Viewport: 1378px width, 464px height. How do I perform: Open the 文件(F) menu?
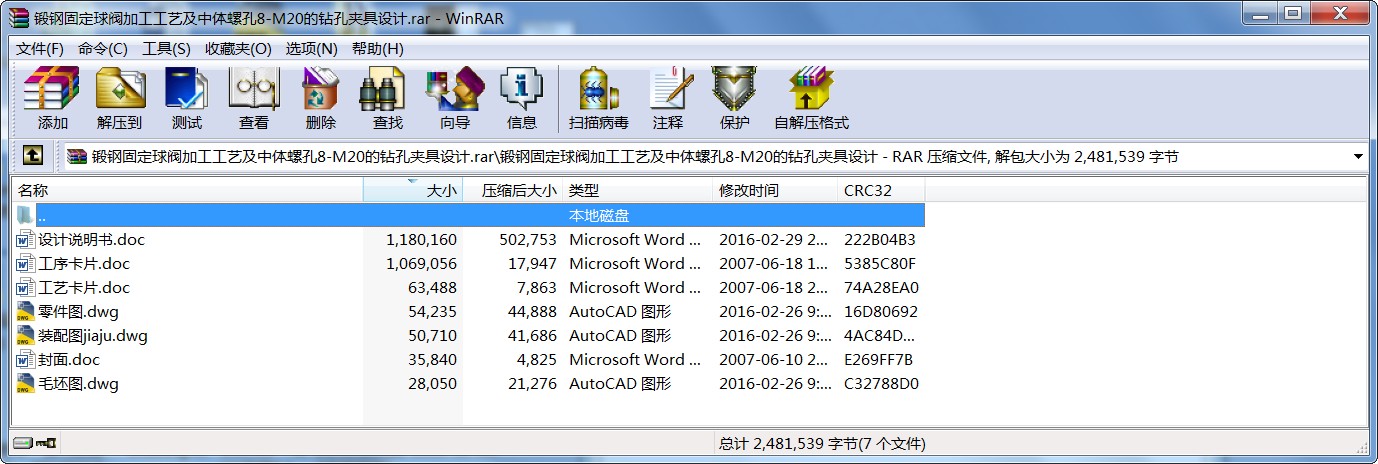40,49
